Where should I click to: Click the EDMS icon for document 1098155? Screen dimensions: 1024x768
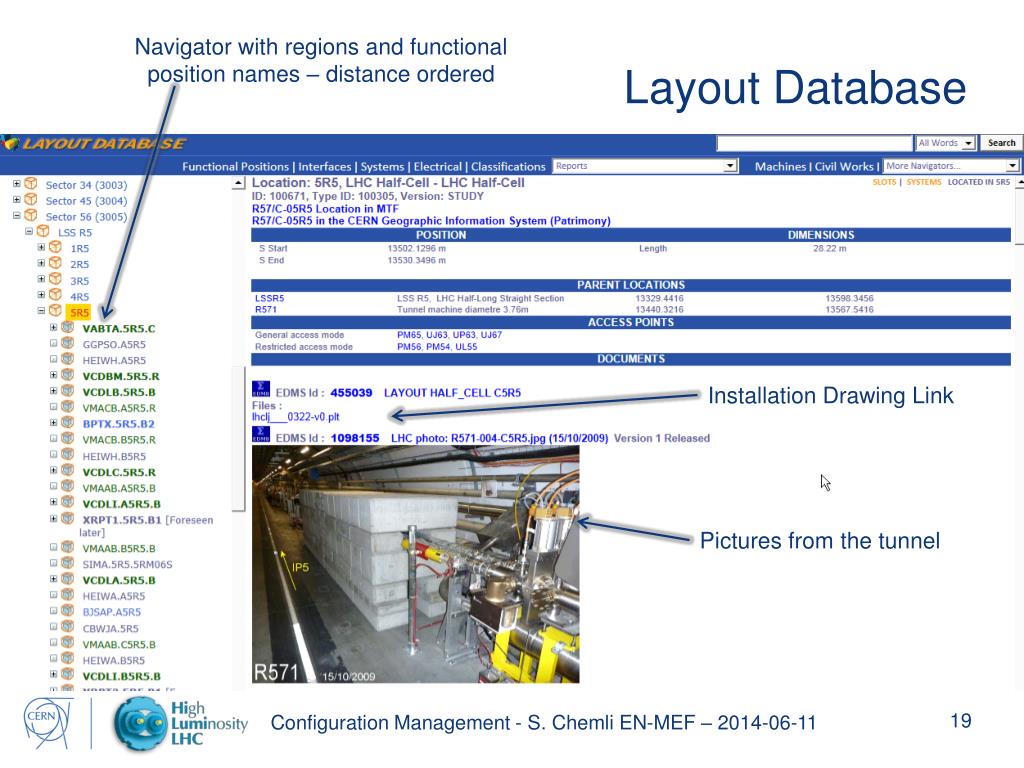point(261,435)
